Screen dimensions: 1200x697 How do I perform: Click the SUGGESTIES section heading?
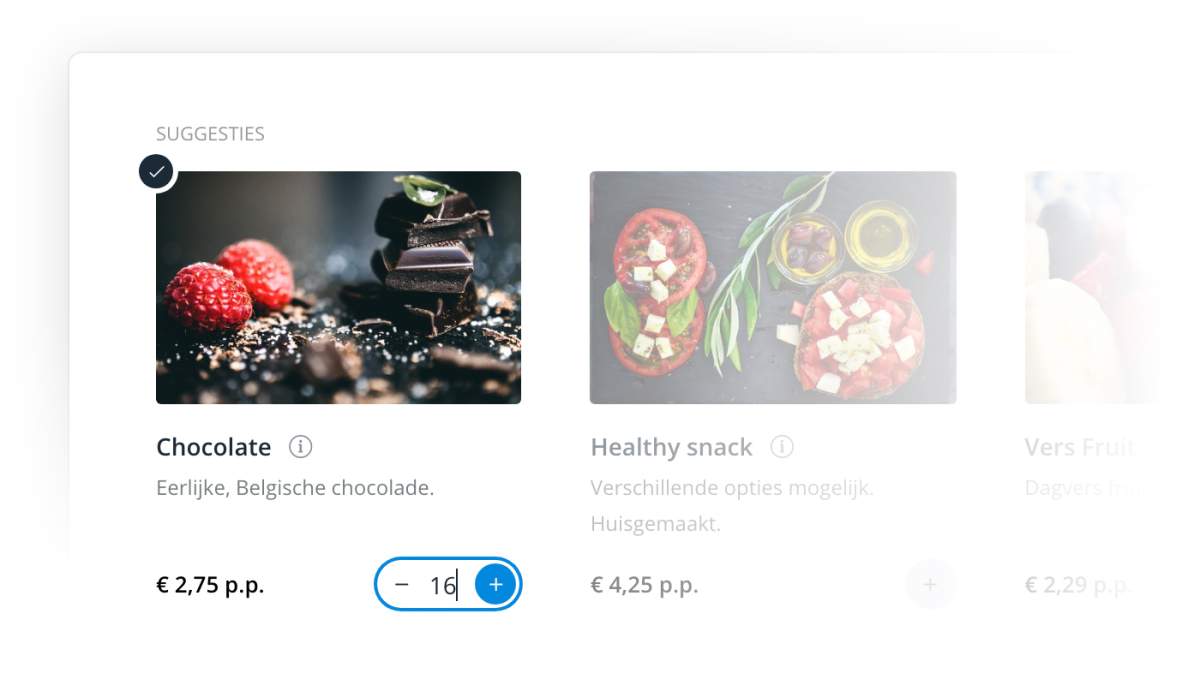pos(210,134)
